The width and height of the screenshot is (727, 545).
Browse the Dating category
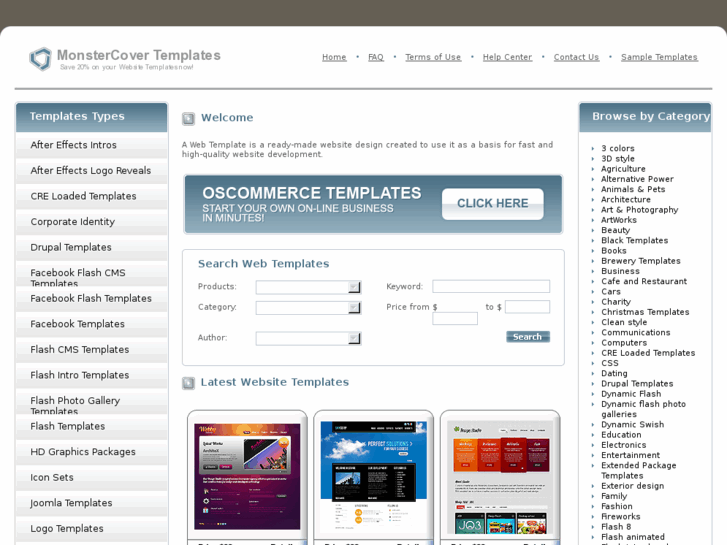pyautogui.click(x=614, y=373)
